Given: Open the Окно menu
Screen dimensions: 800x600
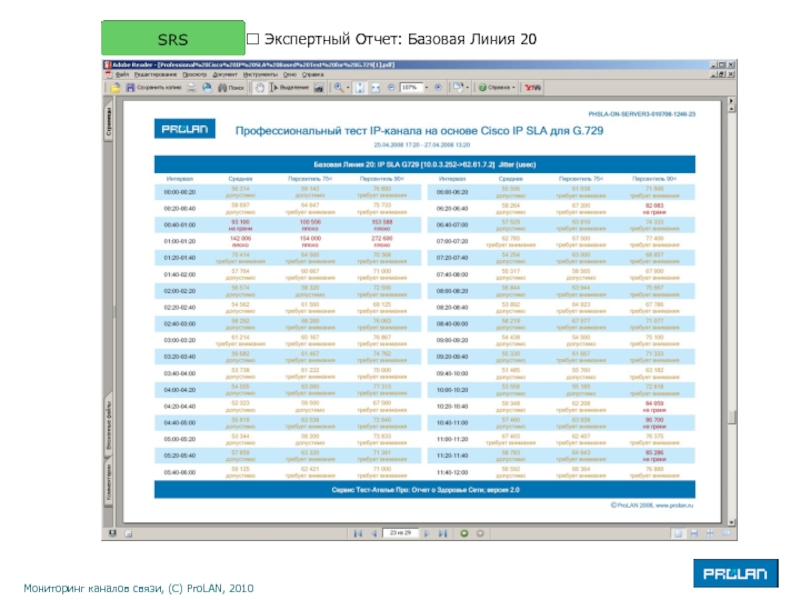Looking at the screenshot, I should coord(289,74).
